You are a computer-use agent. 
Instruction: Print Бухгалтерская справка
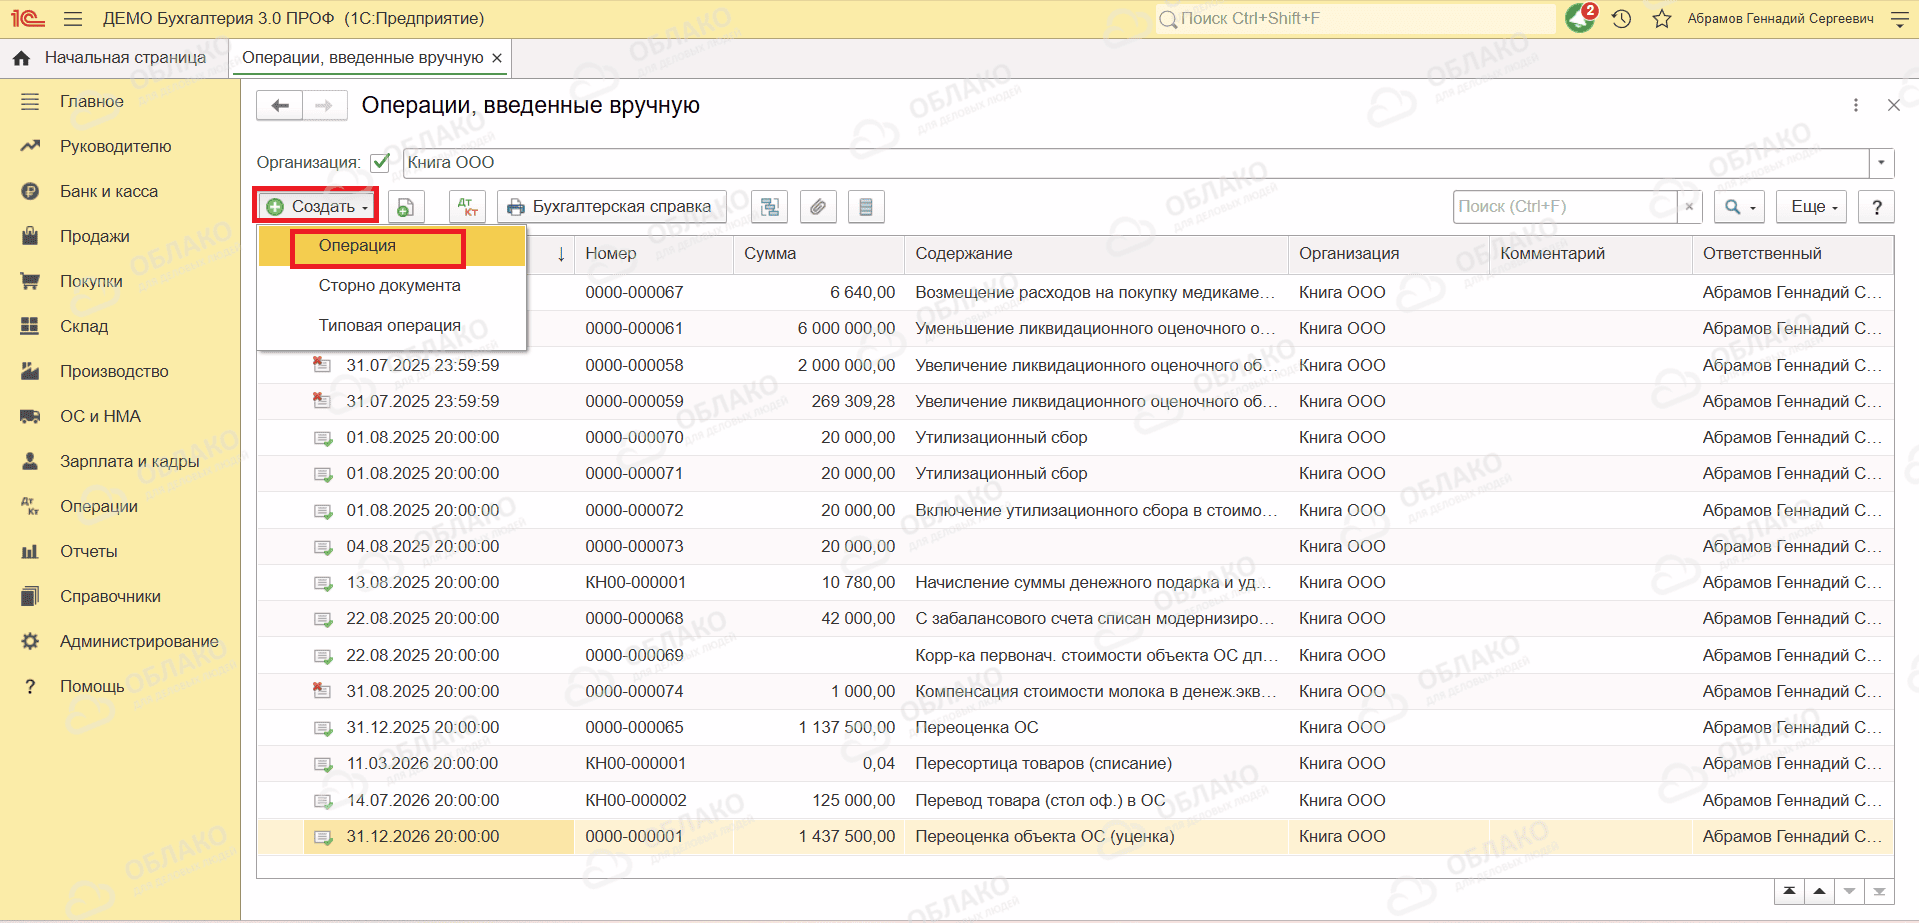click(x=611, y=207)
